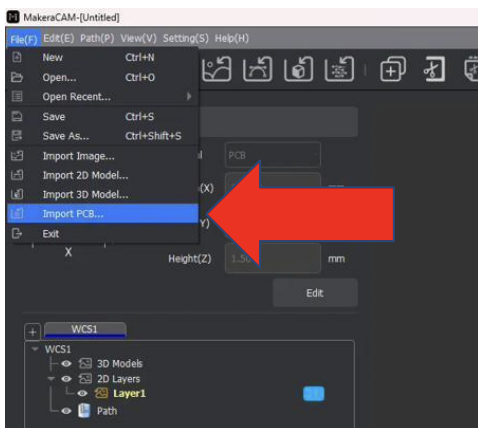Image resolution: width=478 pixels, height=428 pixels.
Task: Select Import PCB... menu entry
Action: (103, 214)
